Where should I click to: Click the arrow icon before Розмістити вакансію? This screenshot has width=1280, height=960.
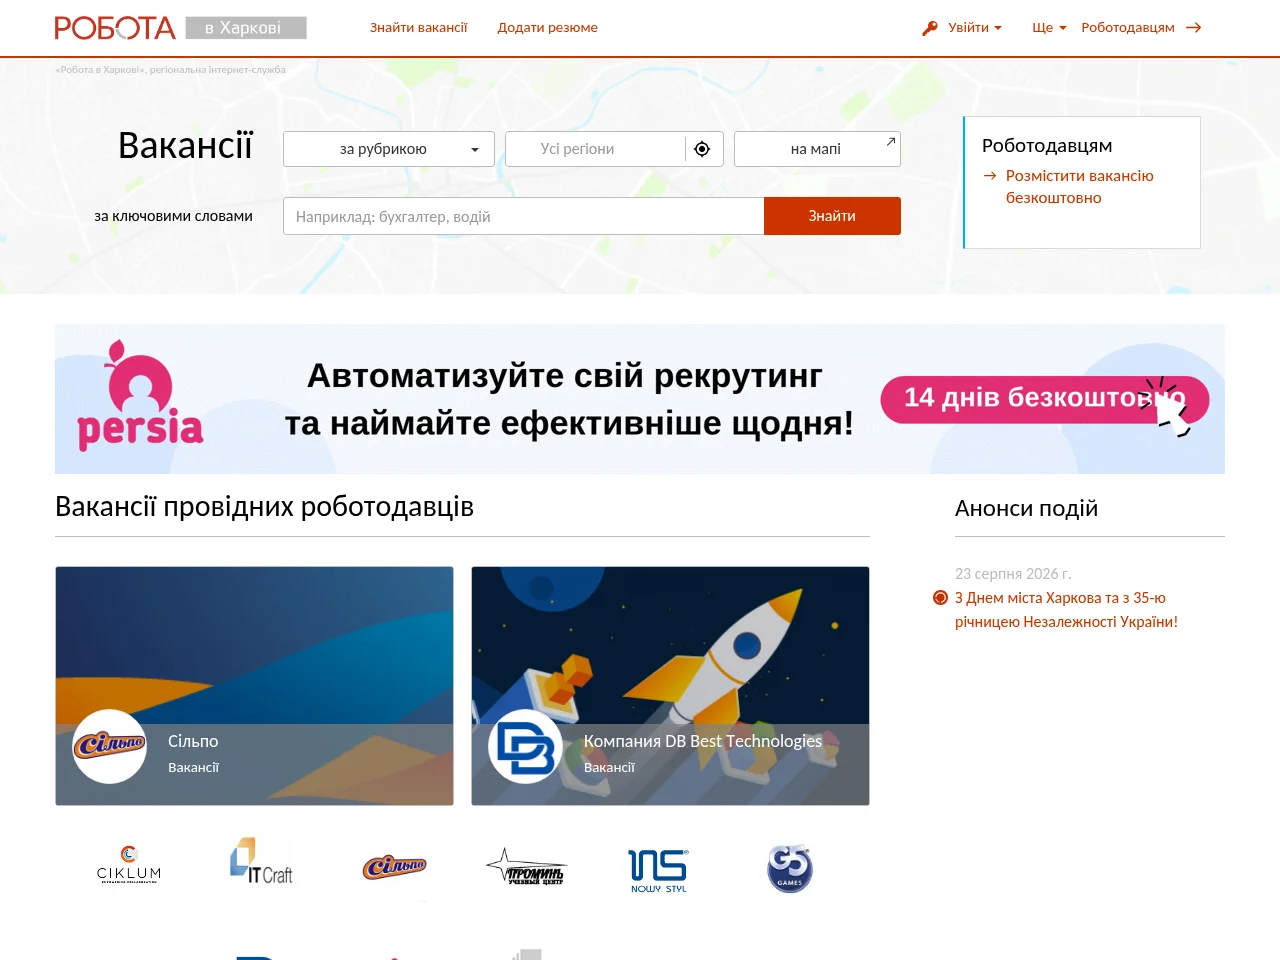pyautogui.click(x=990, y=176)
